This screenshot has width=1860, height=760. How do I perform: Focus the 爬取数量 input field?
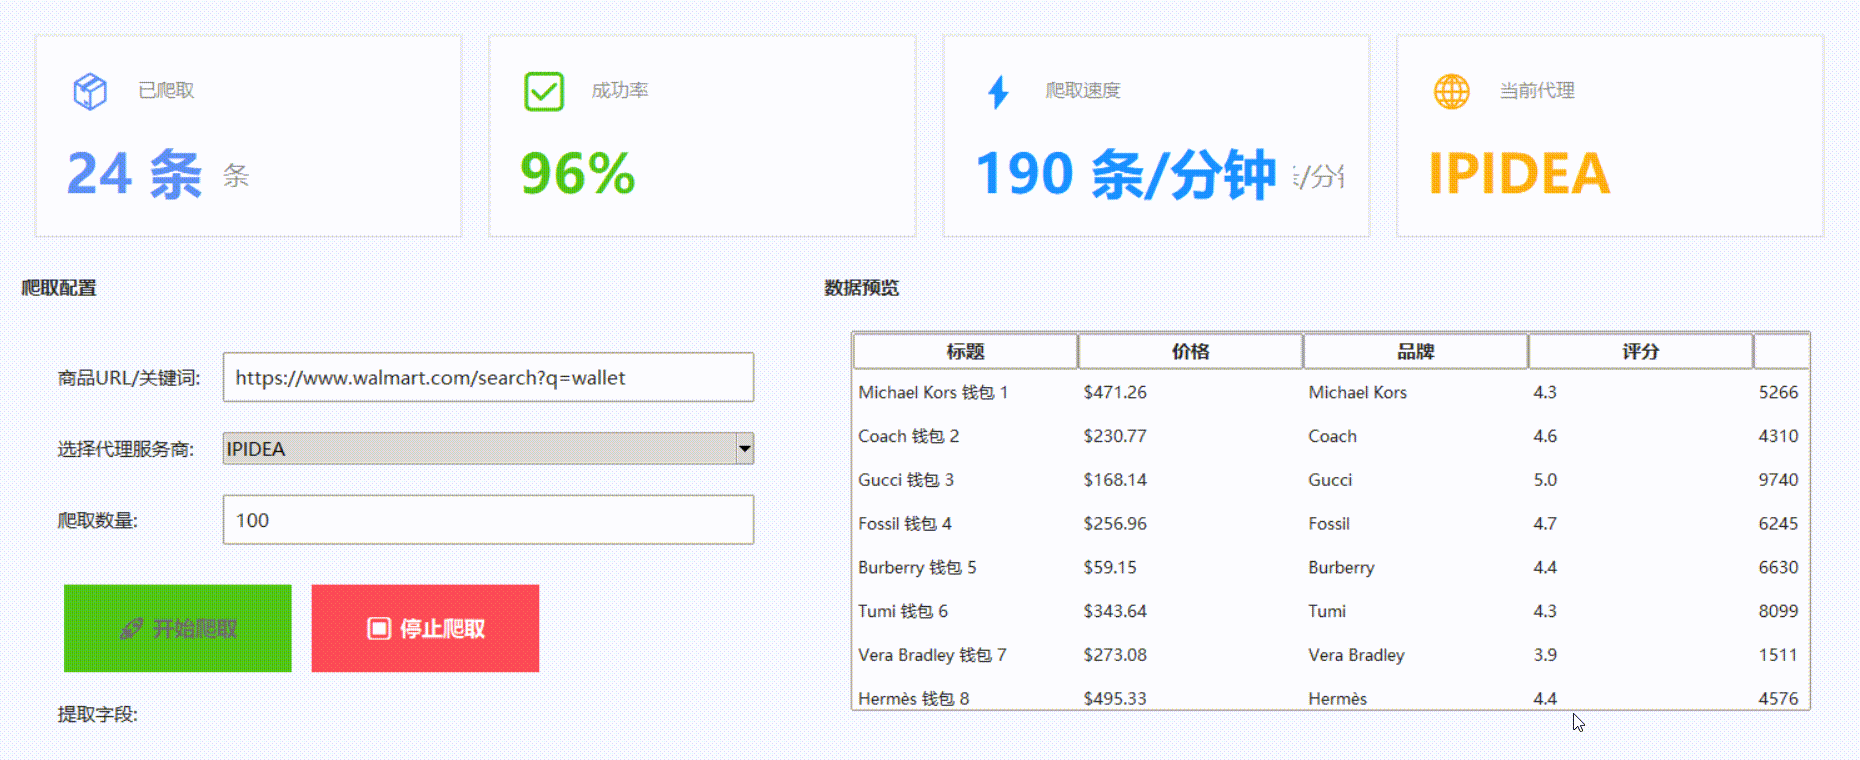tap(488, 520)
